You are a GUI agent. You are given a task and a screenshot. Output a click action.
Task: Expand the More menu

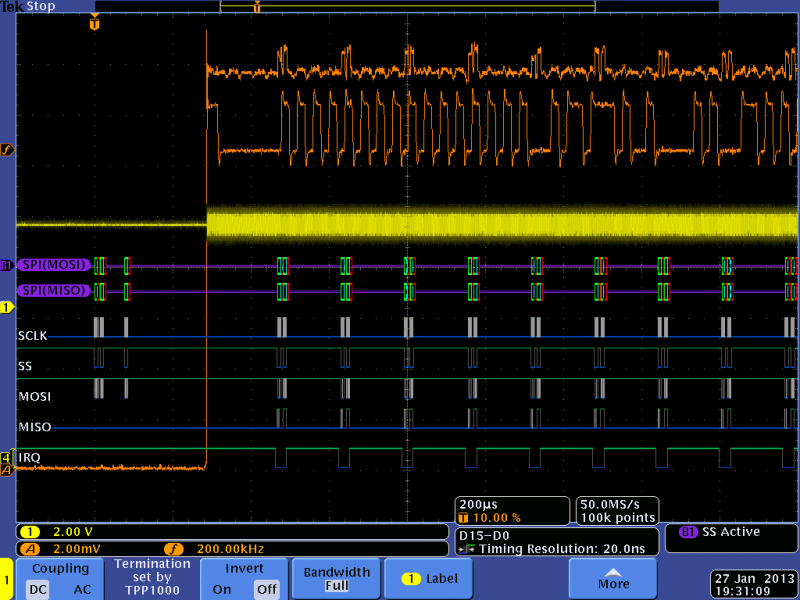(613, 578)
